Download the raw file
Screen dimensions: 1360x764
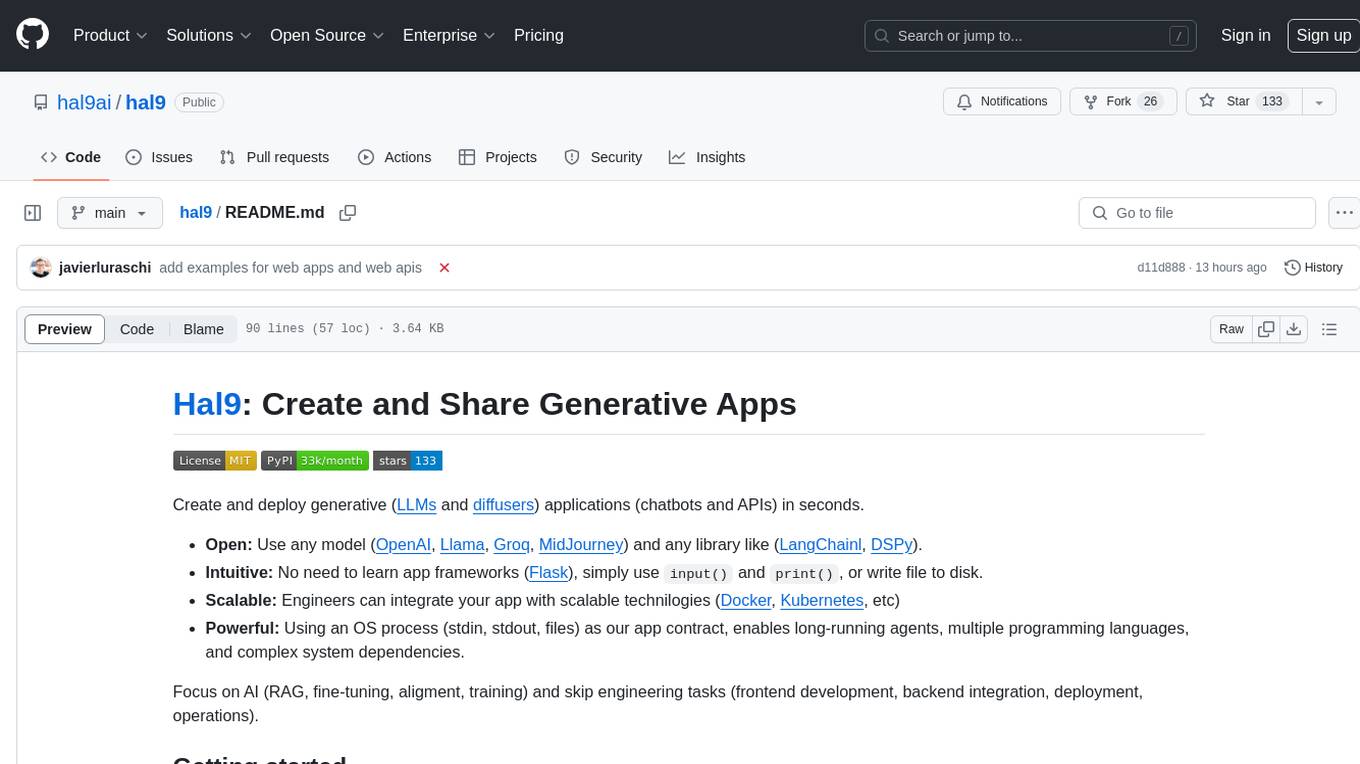1293,329
